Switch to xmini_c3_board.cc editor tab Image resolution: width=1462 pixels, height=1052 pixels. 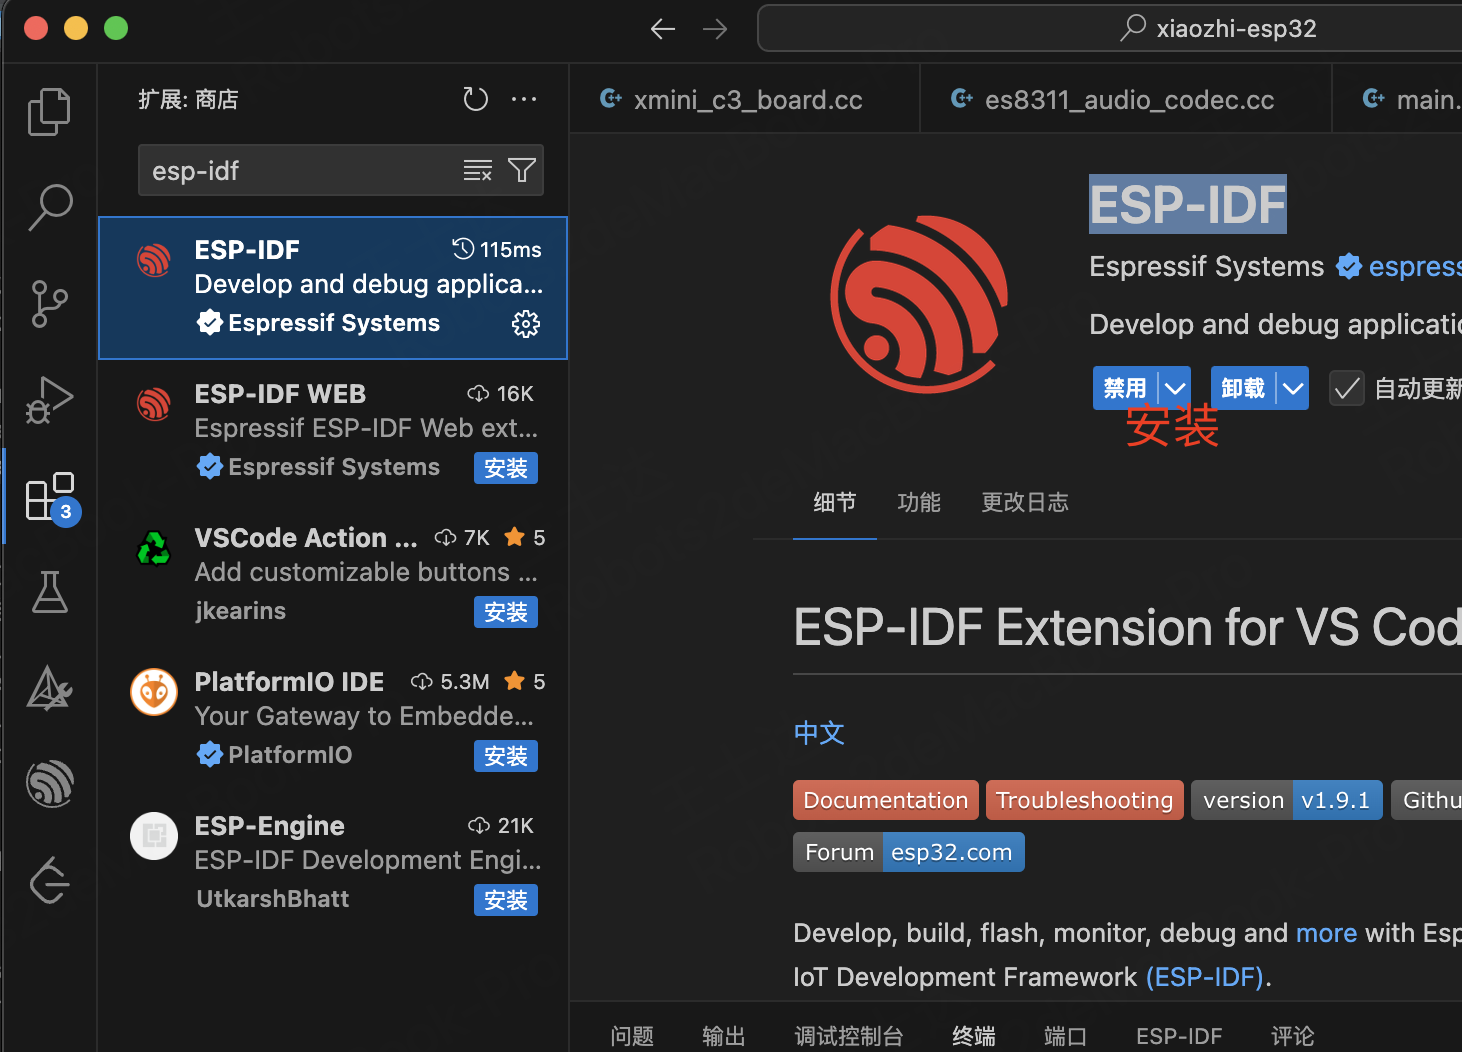(x=744, y=99)
